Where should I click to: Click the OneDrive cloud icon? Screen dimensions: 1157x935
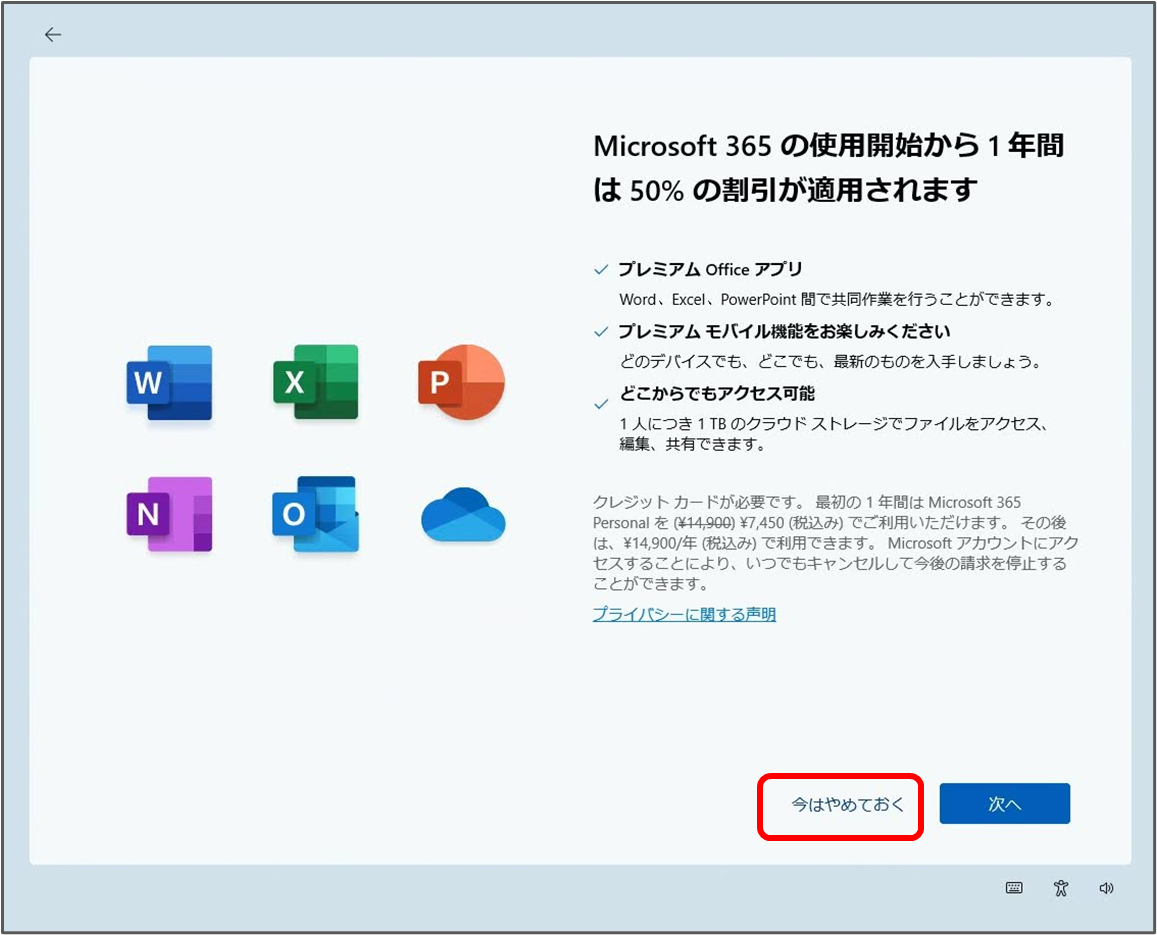(463, 514)
